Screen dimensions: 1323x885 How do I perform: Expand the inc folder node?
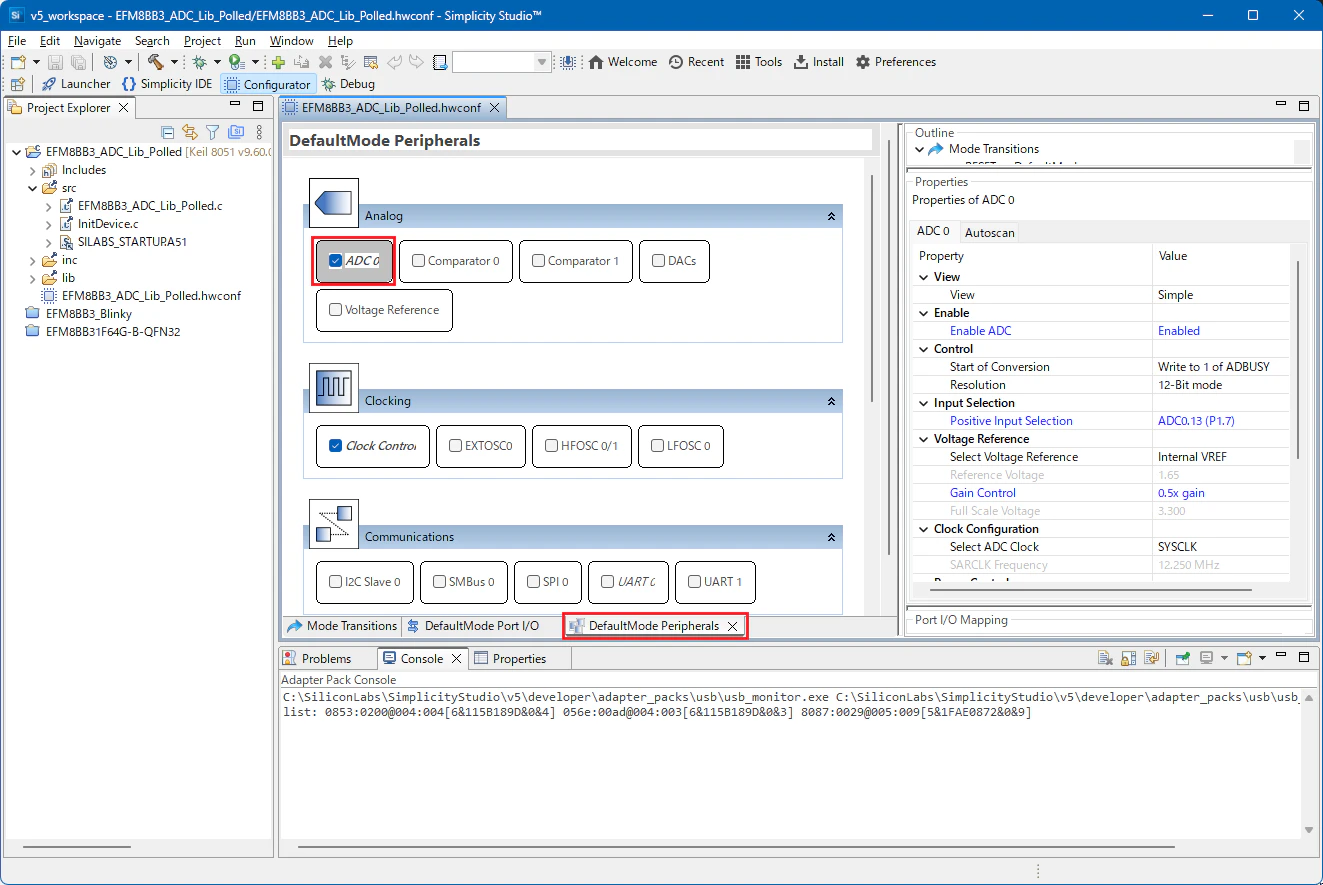click(33, 260)
